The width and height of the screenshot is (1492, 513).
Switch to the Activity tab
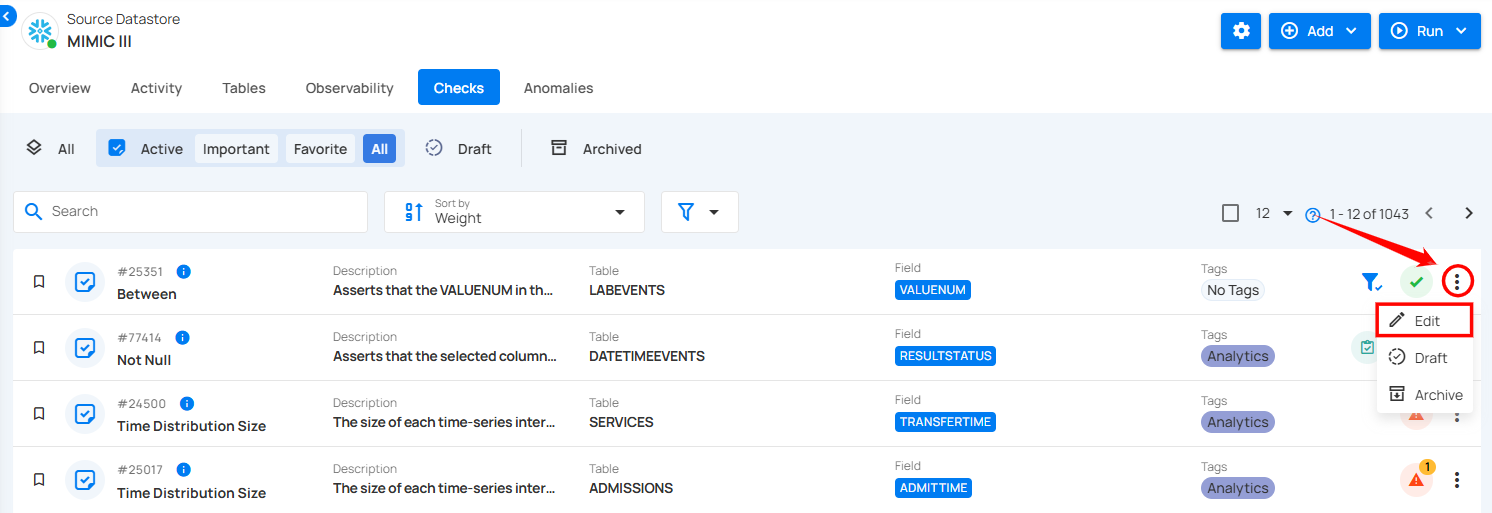pyautogui.click(x=157, y=88)
